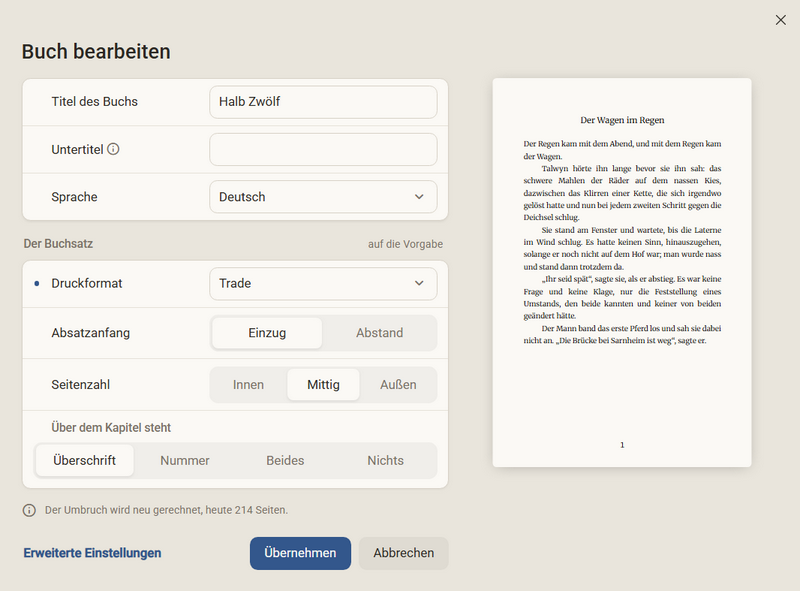Set Seitenzahl to Innen
Screen dimensions: 800x591
[248, 385]
